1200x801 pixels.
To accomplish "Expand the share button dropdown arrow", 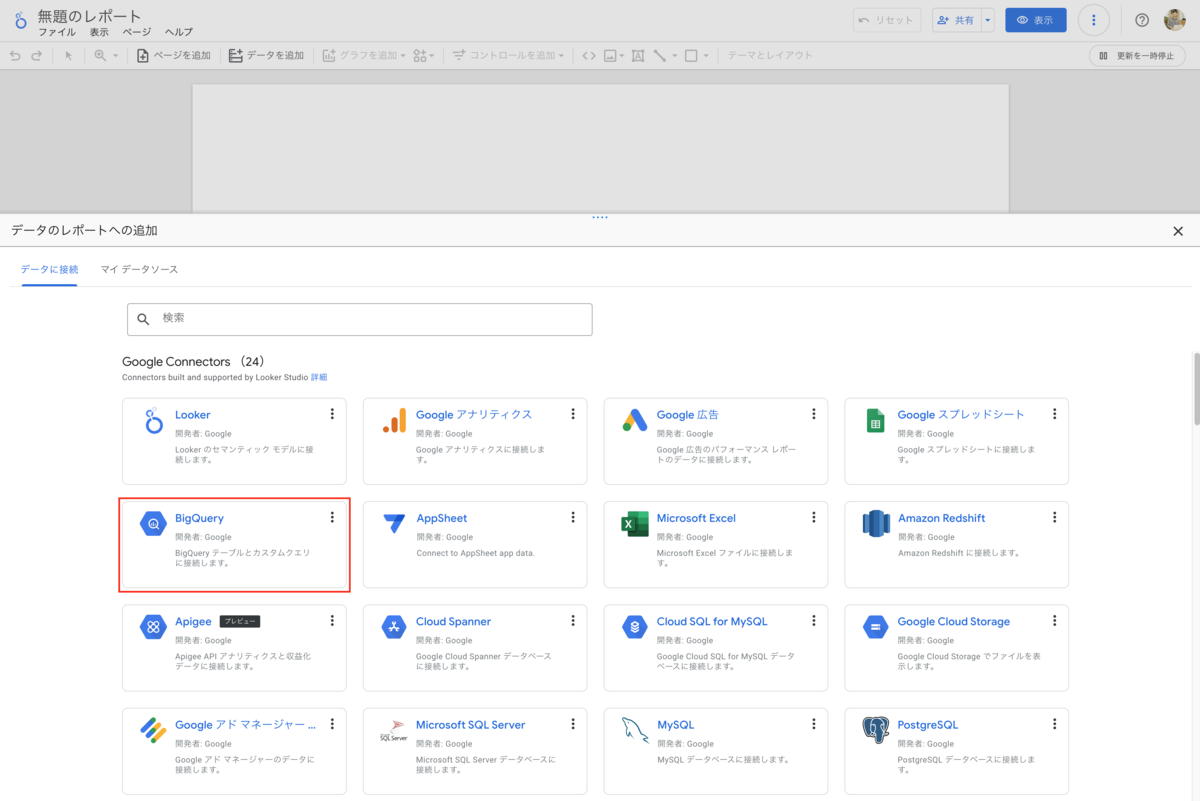I will [x=988, y=20].
